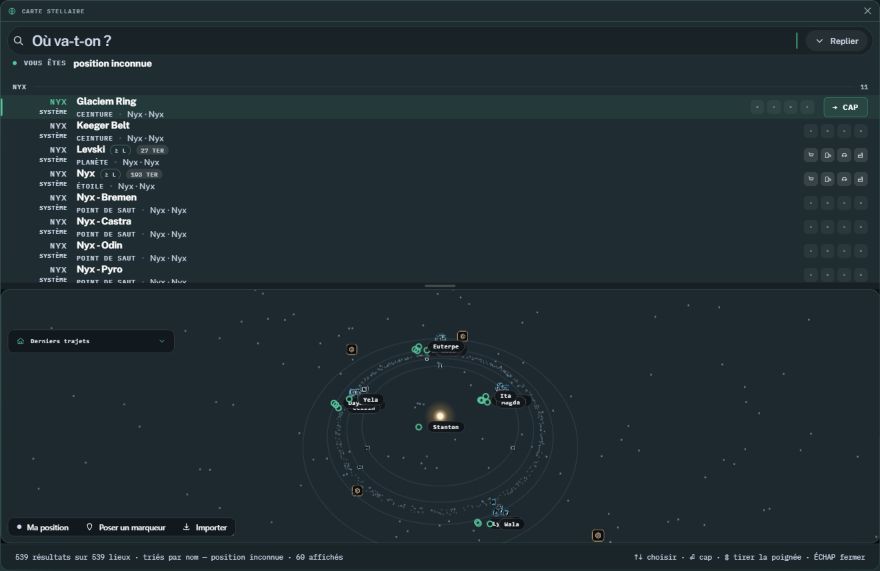Click the Ita label on the map
Screen dimensions: 880x571
[505, 396]
